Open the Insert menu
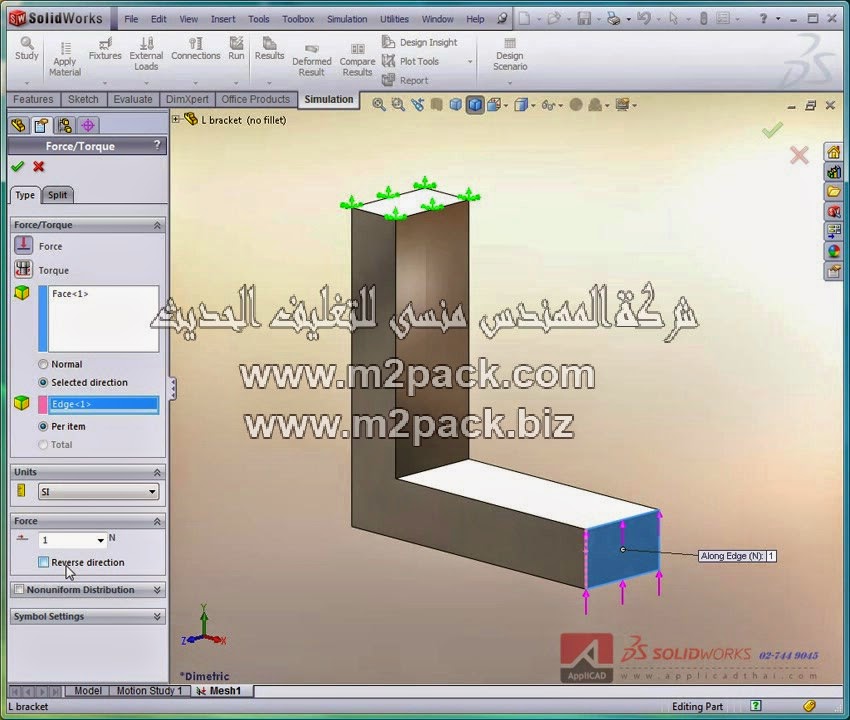This screenshot has height=720, width=850. coord(223,19)
